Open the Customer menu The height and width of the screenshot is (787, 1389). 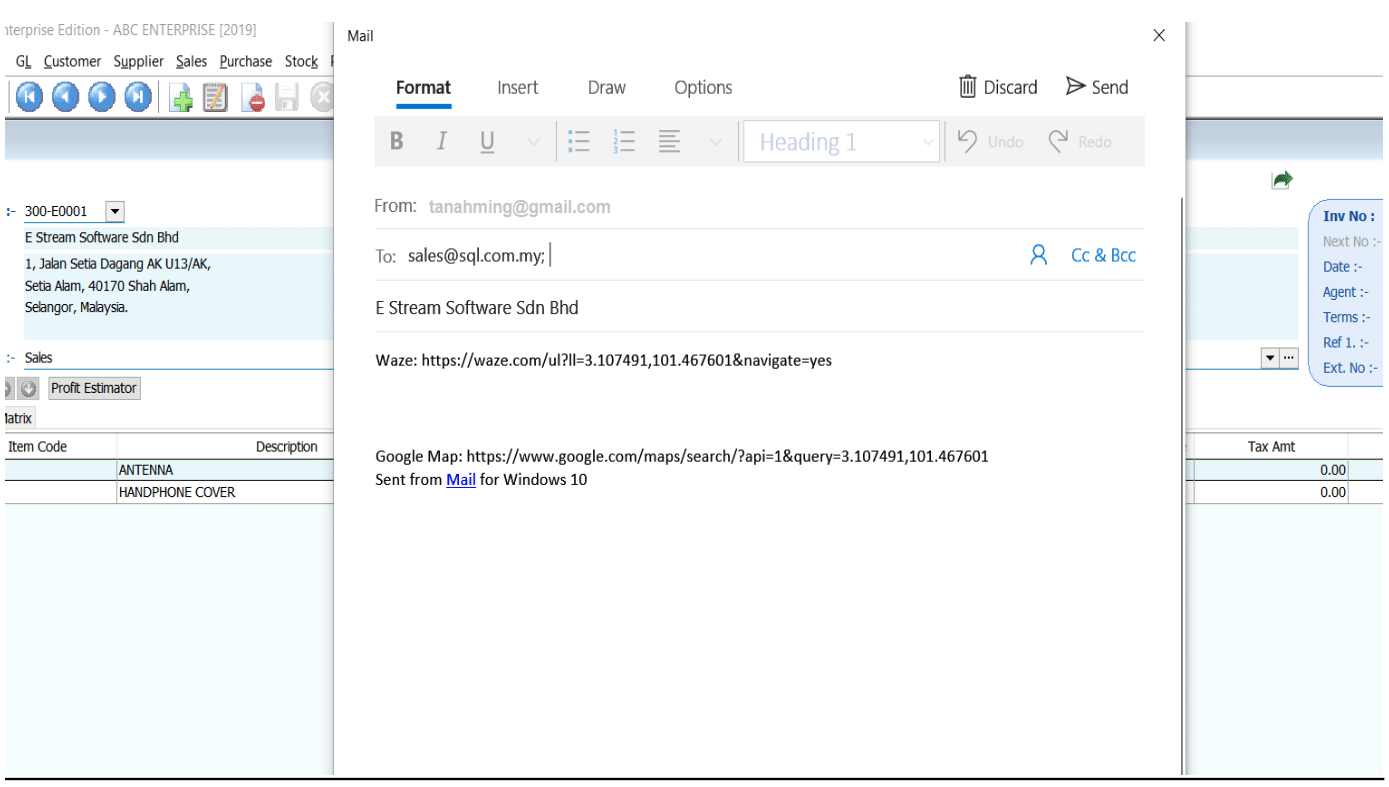(72, 62)
